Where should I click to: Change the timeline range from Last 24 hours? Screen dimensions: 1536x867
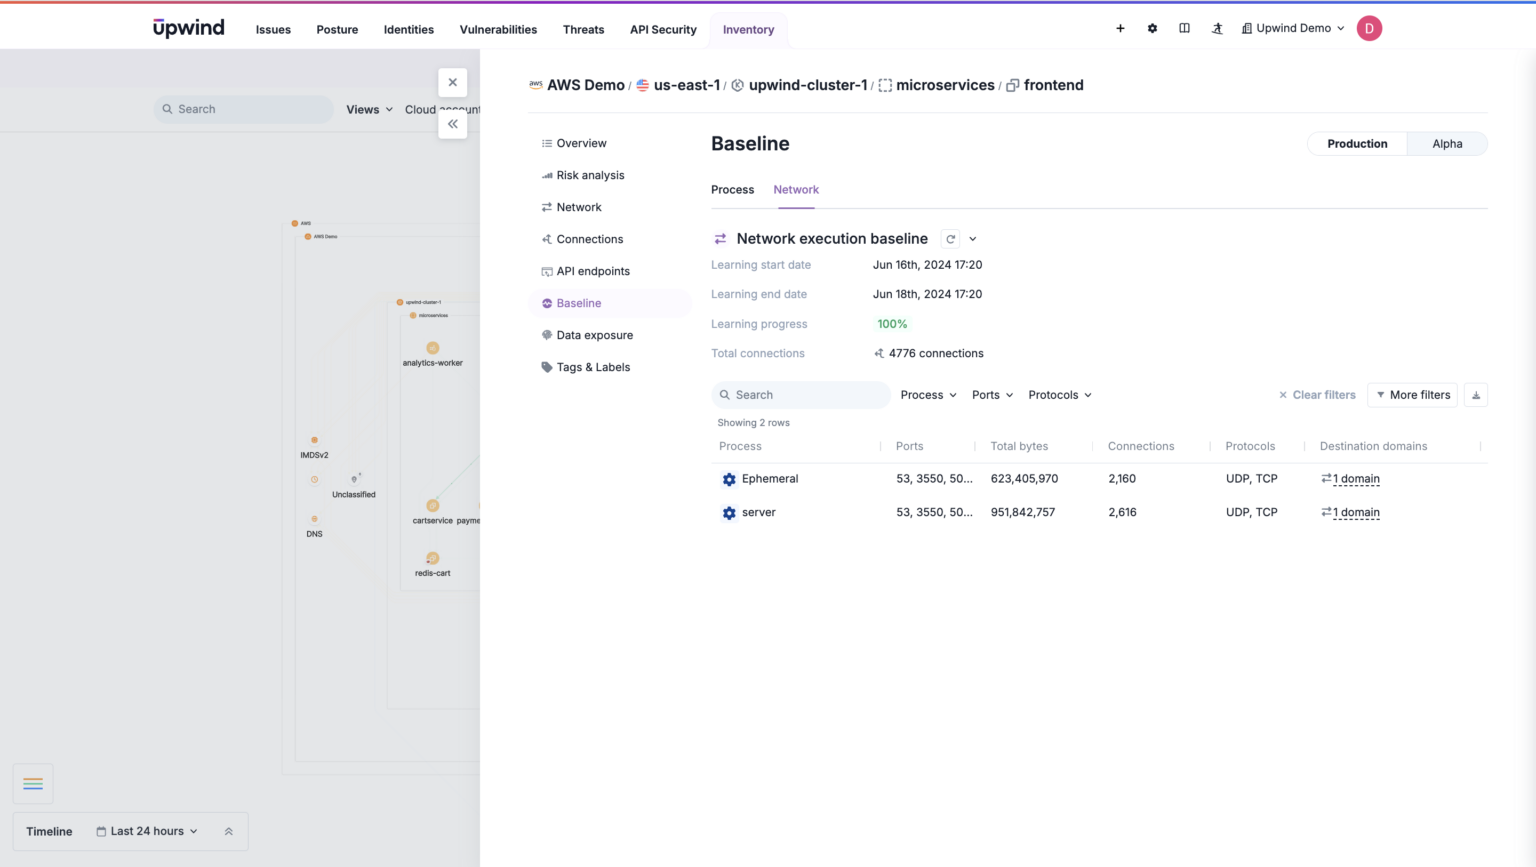(146, 831)
